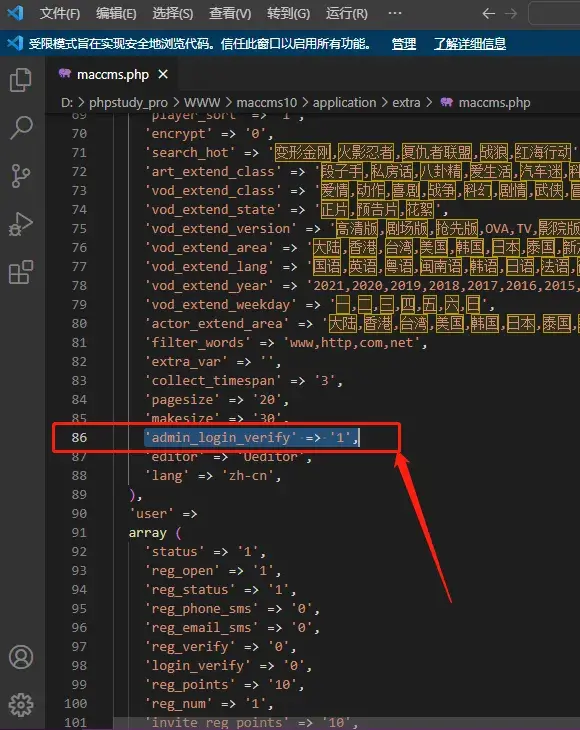Click the application breadcrumb segment
Image resolution: width=580 pixels, height=730 pixels.
click(x=344, y=102)
